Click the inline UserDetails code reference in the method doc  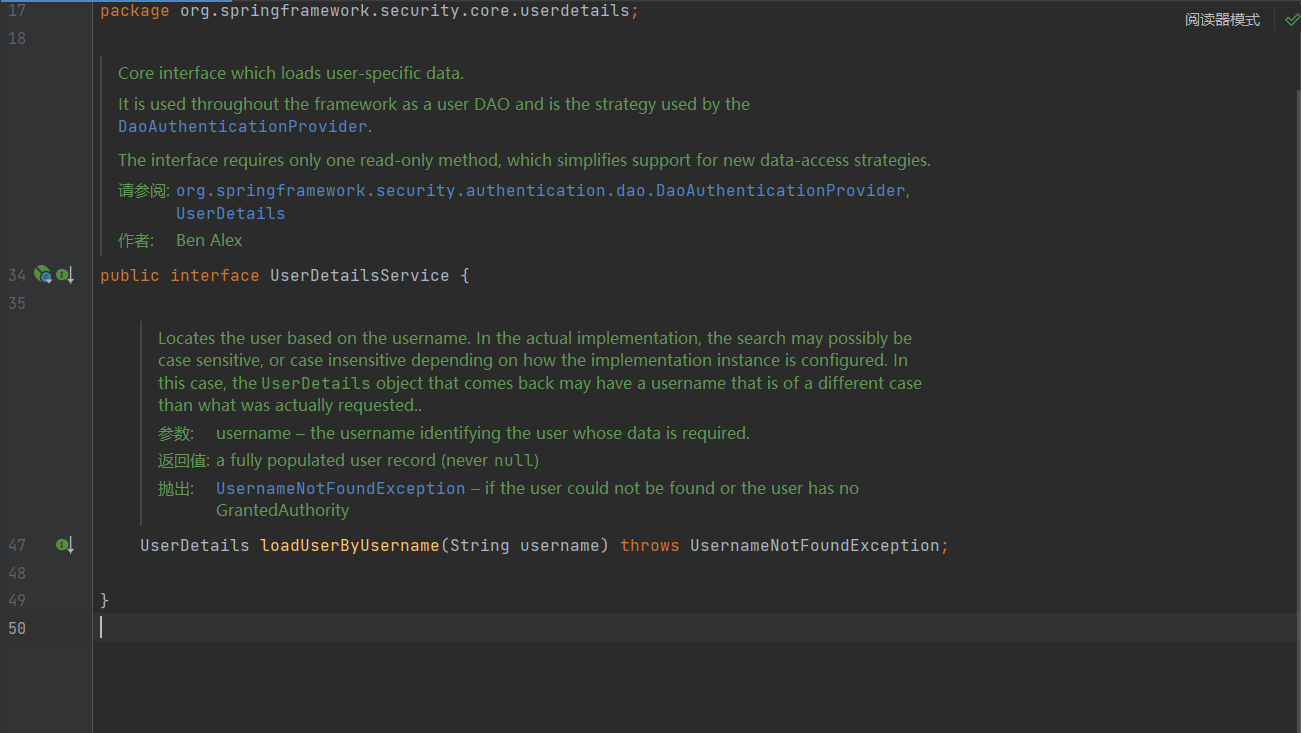click(316, 383)
